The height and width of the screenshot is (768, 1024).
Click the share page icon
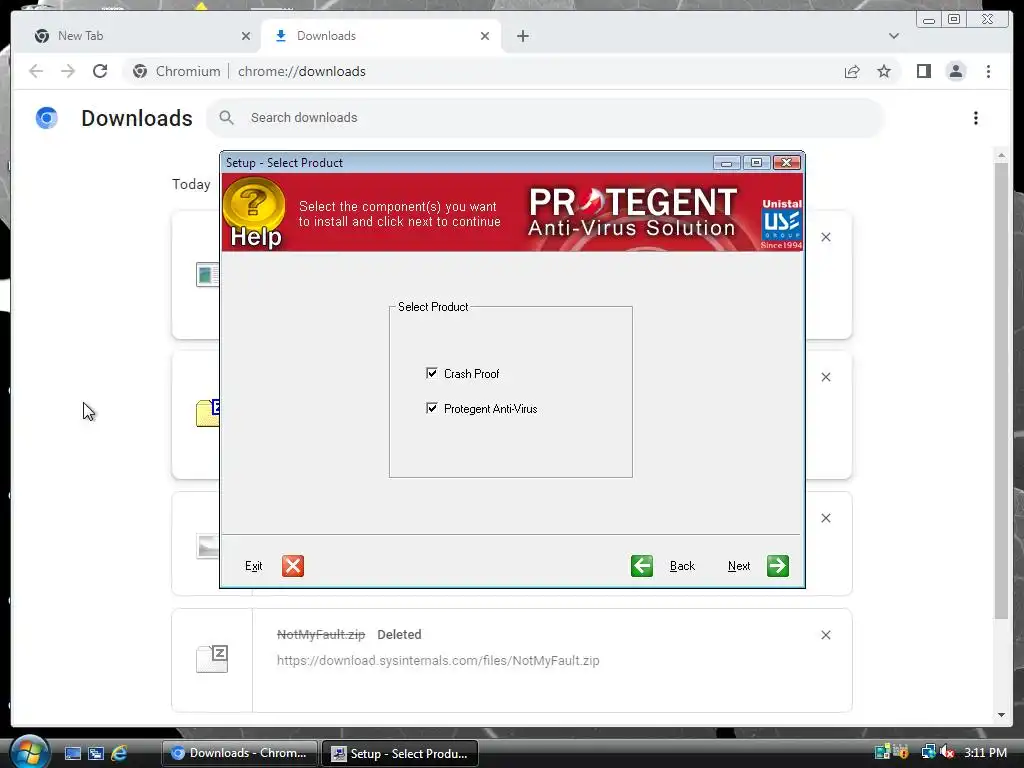pos(852,71)
